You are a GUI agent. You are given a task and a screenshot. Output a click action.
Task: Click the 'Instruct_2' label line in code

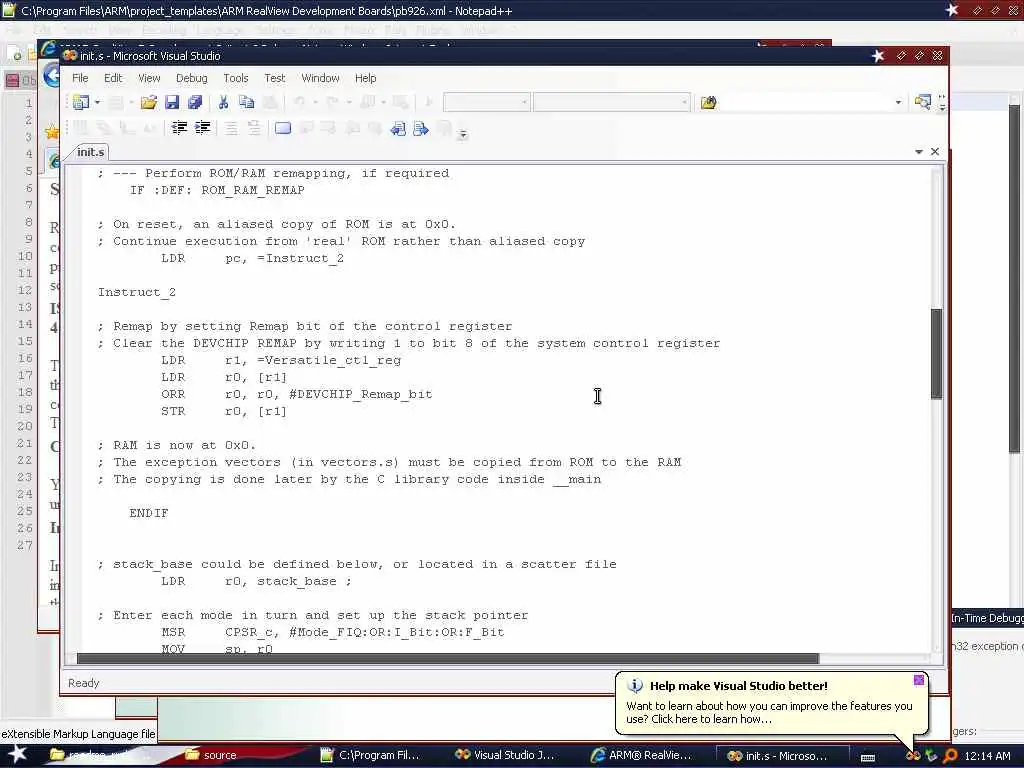pos(136,292)
